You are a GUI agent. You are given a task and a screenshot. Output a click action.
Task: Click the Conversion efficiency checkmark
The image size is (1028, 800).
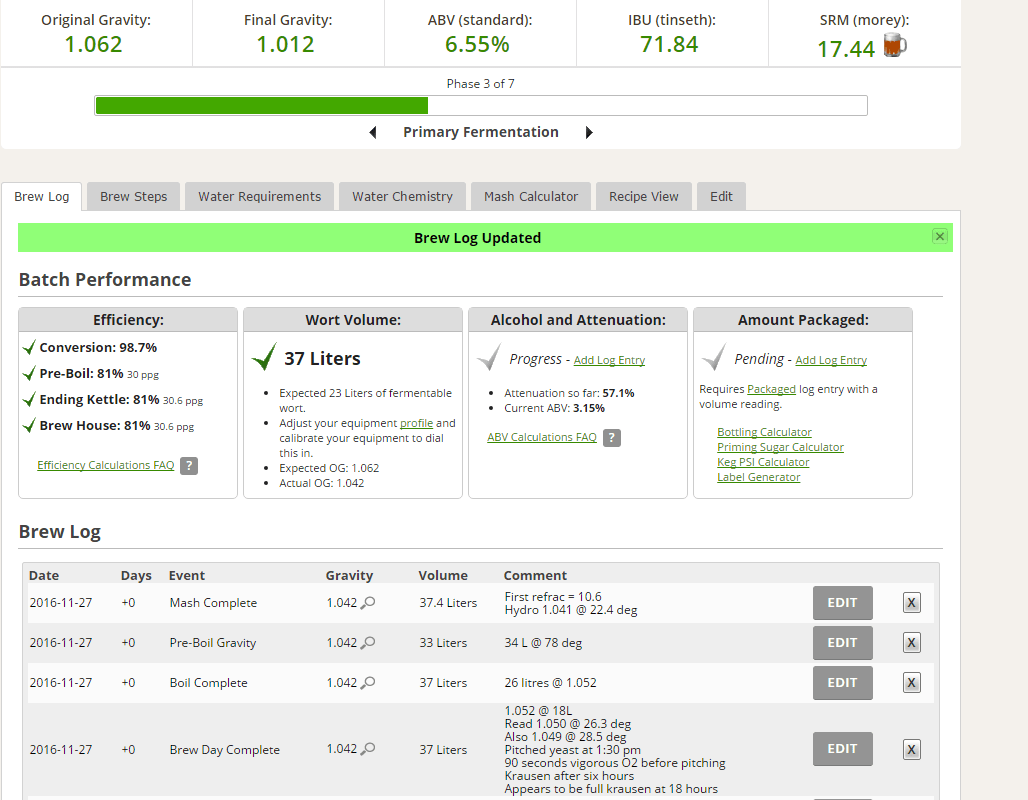coord(29,347)
